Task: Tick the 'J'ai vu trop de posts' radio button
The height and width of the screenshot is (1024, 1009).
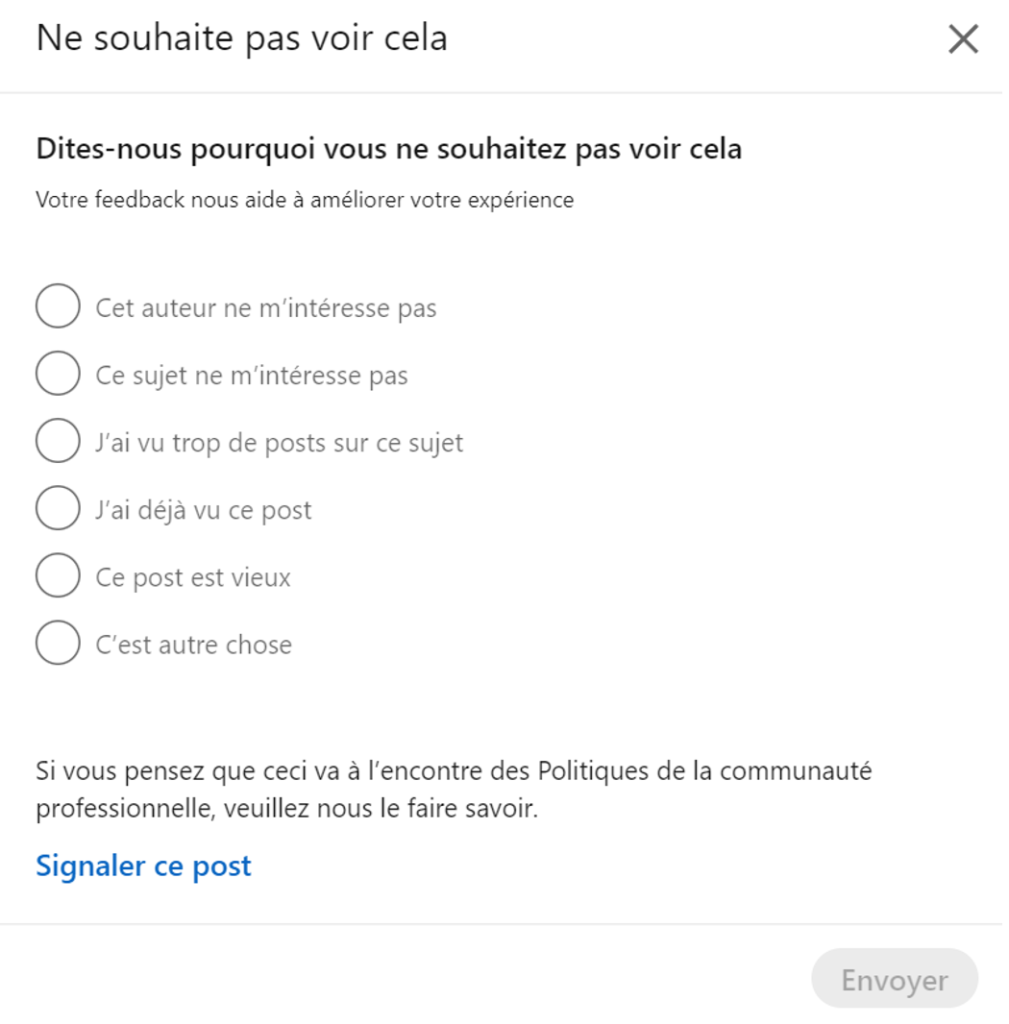Action: coord(58,440)
